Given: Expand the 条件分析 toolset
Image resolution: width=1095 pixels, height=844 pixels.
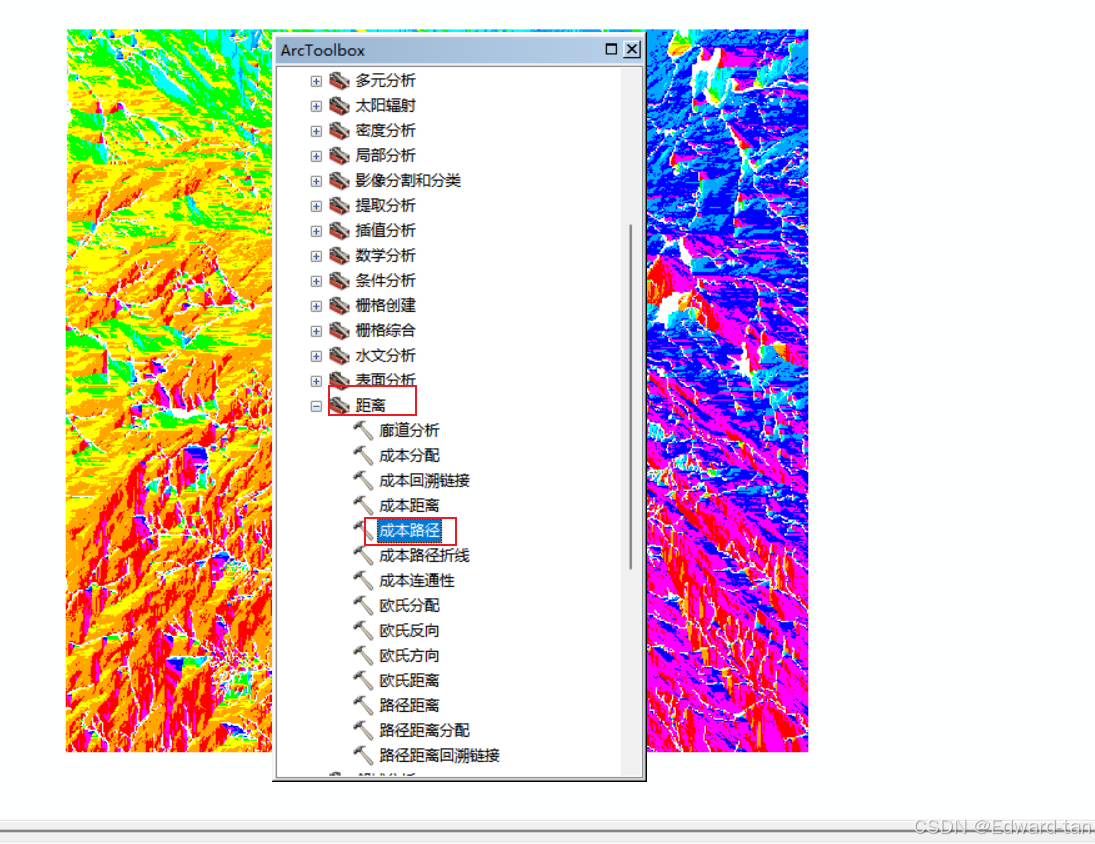Looking at the screenshot, I should [316, 281].
